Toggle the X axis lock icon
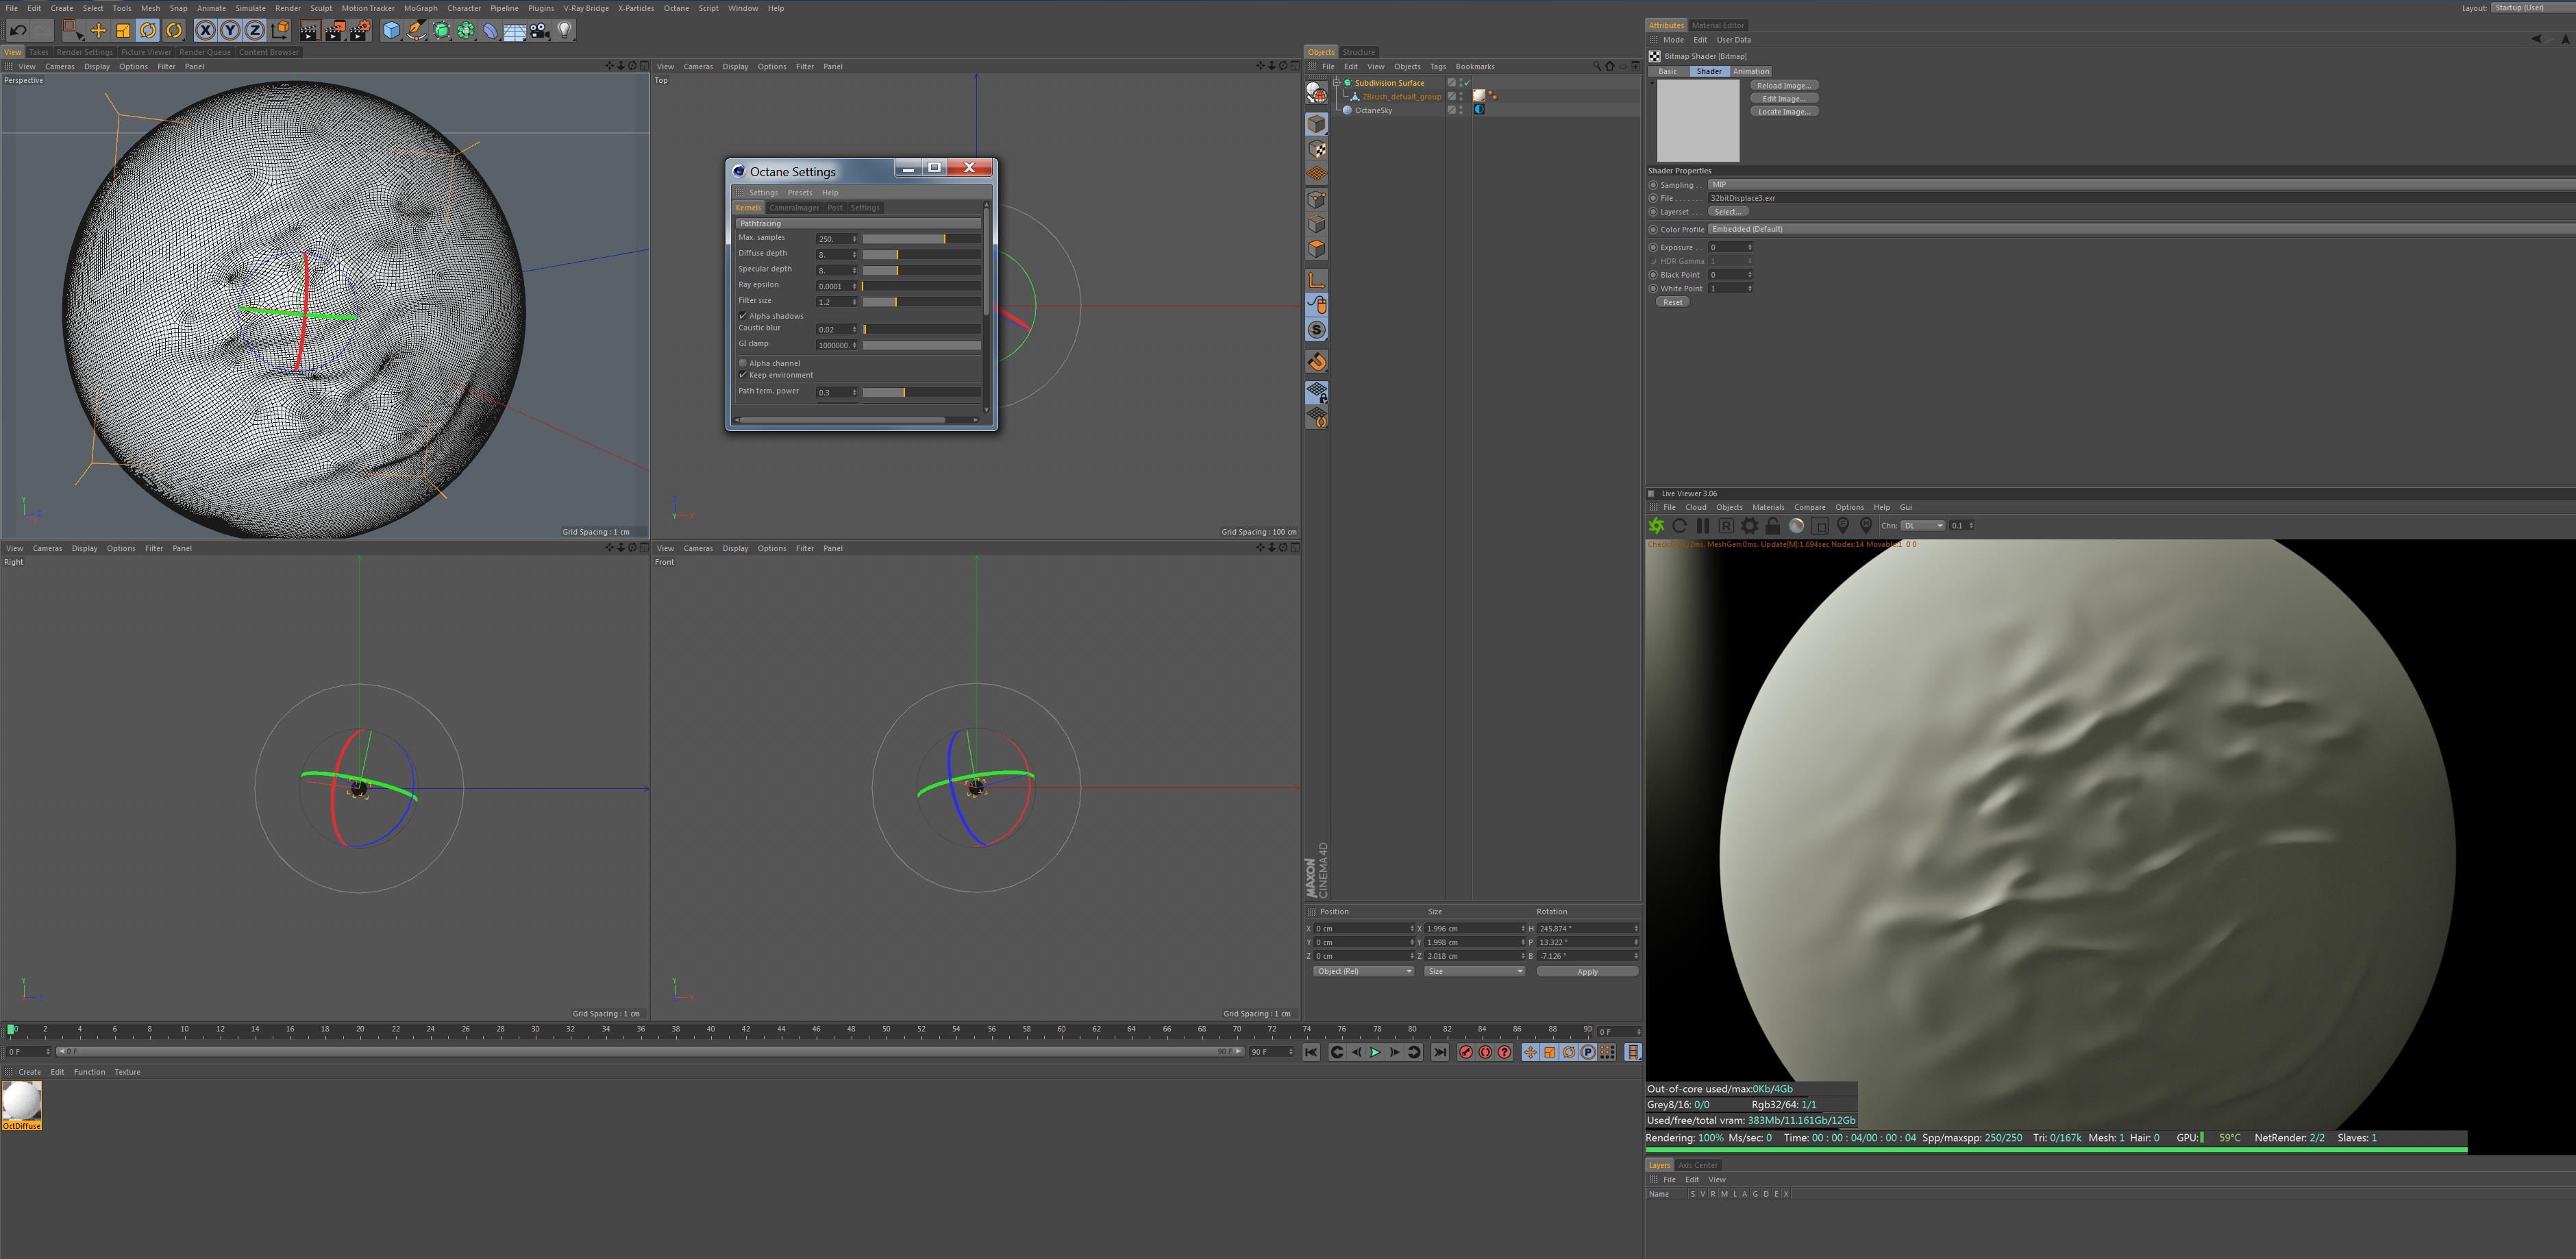 pos(205,31)
